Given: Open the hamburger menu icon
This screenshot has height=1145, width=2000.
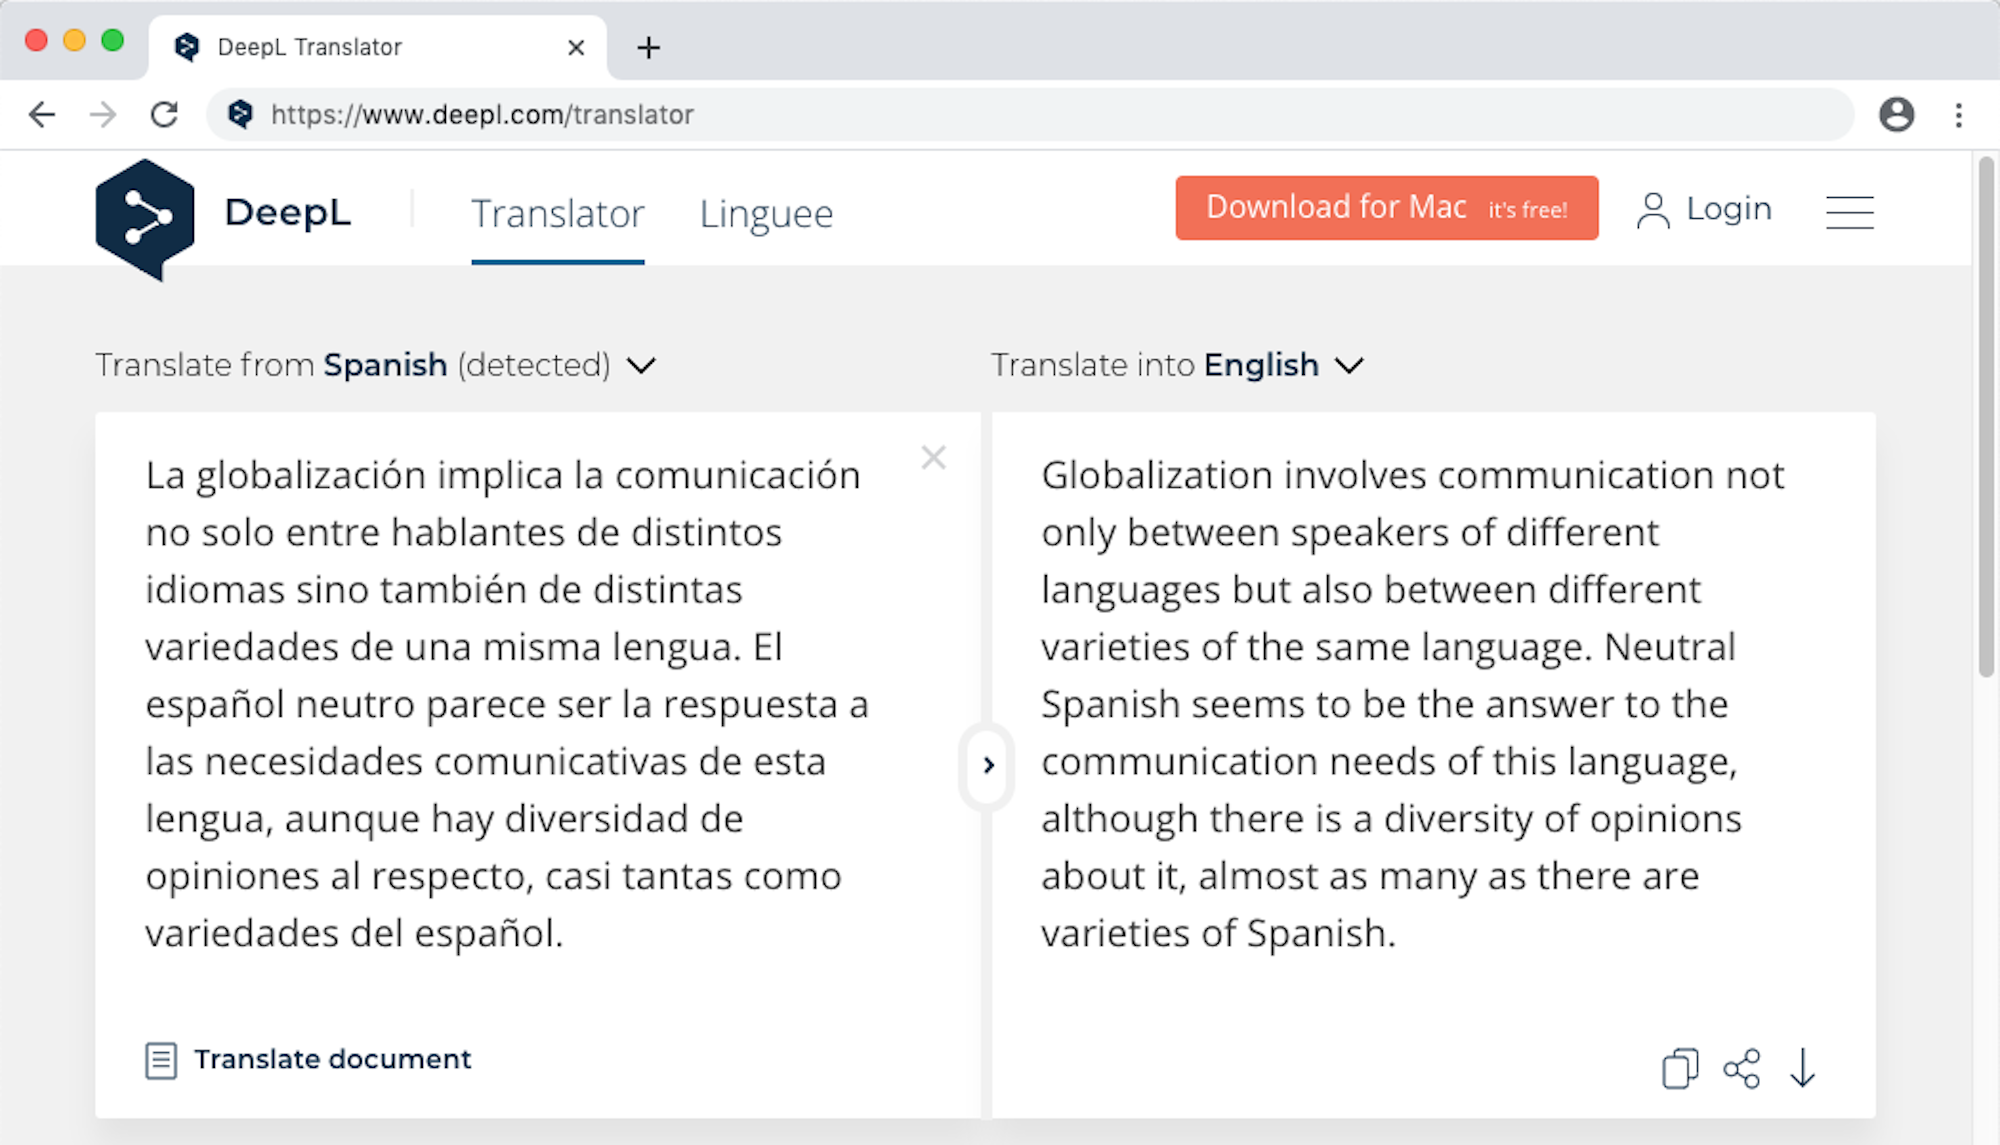Looking at the screenshot, I should (1849, 212).
